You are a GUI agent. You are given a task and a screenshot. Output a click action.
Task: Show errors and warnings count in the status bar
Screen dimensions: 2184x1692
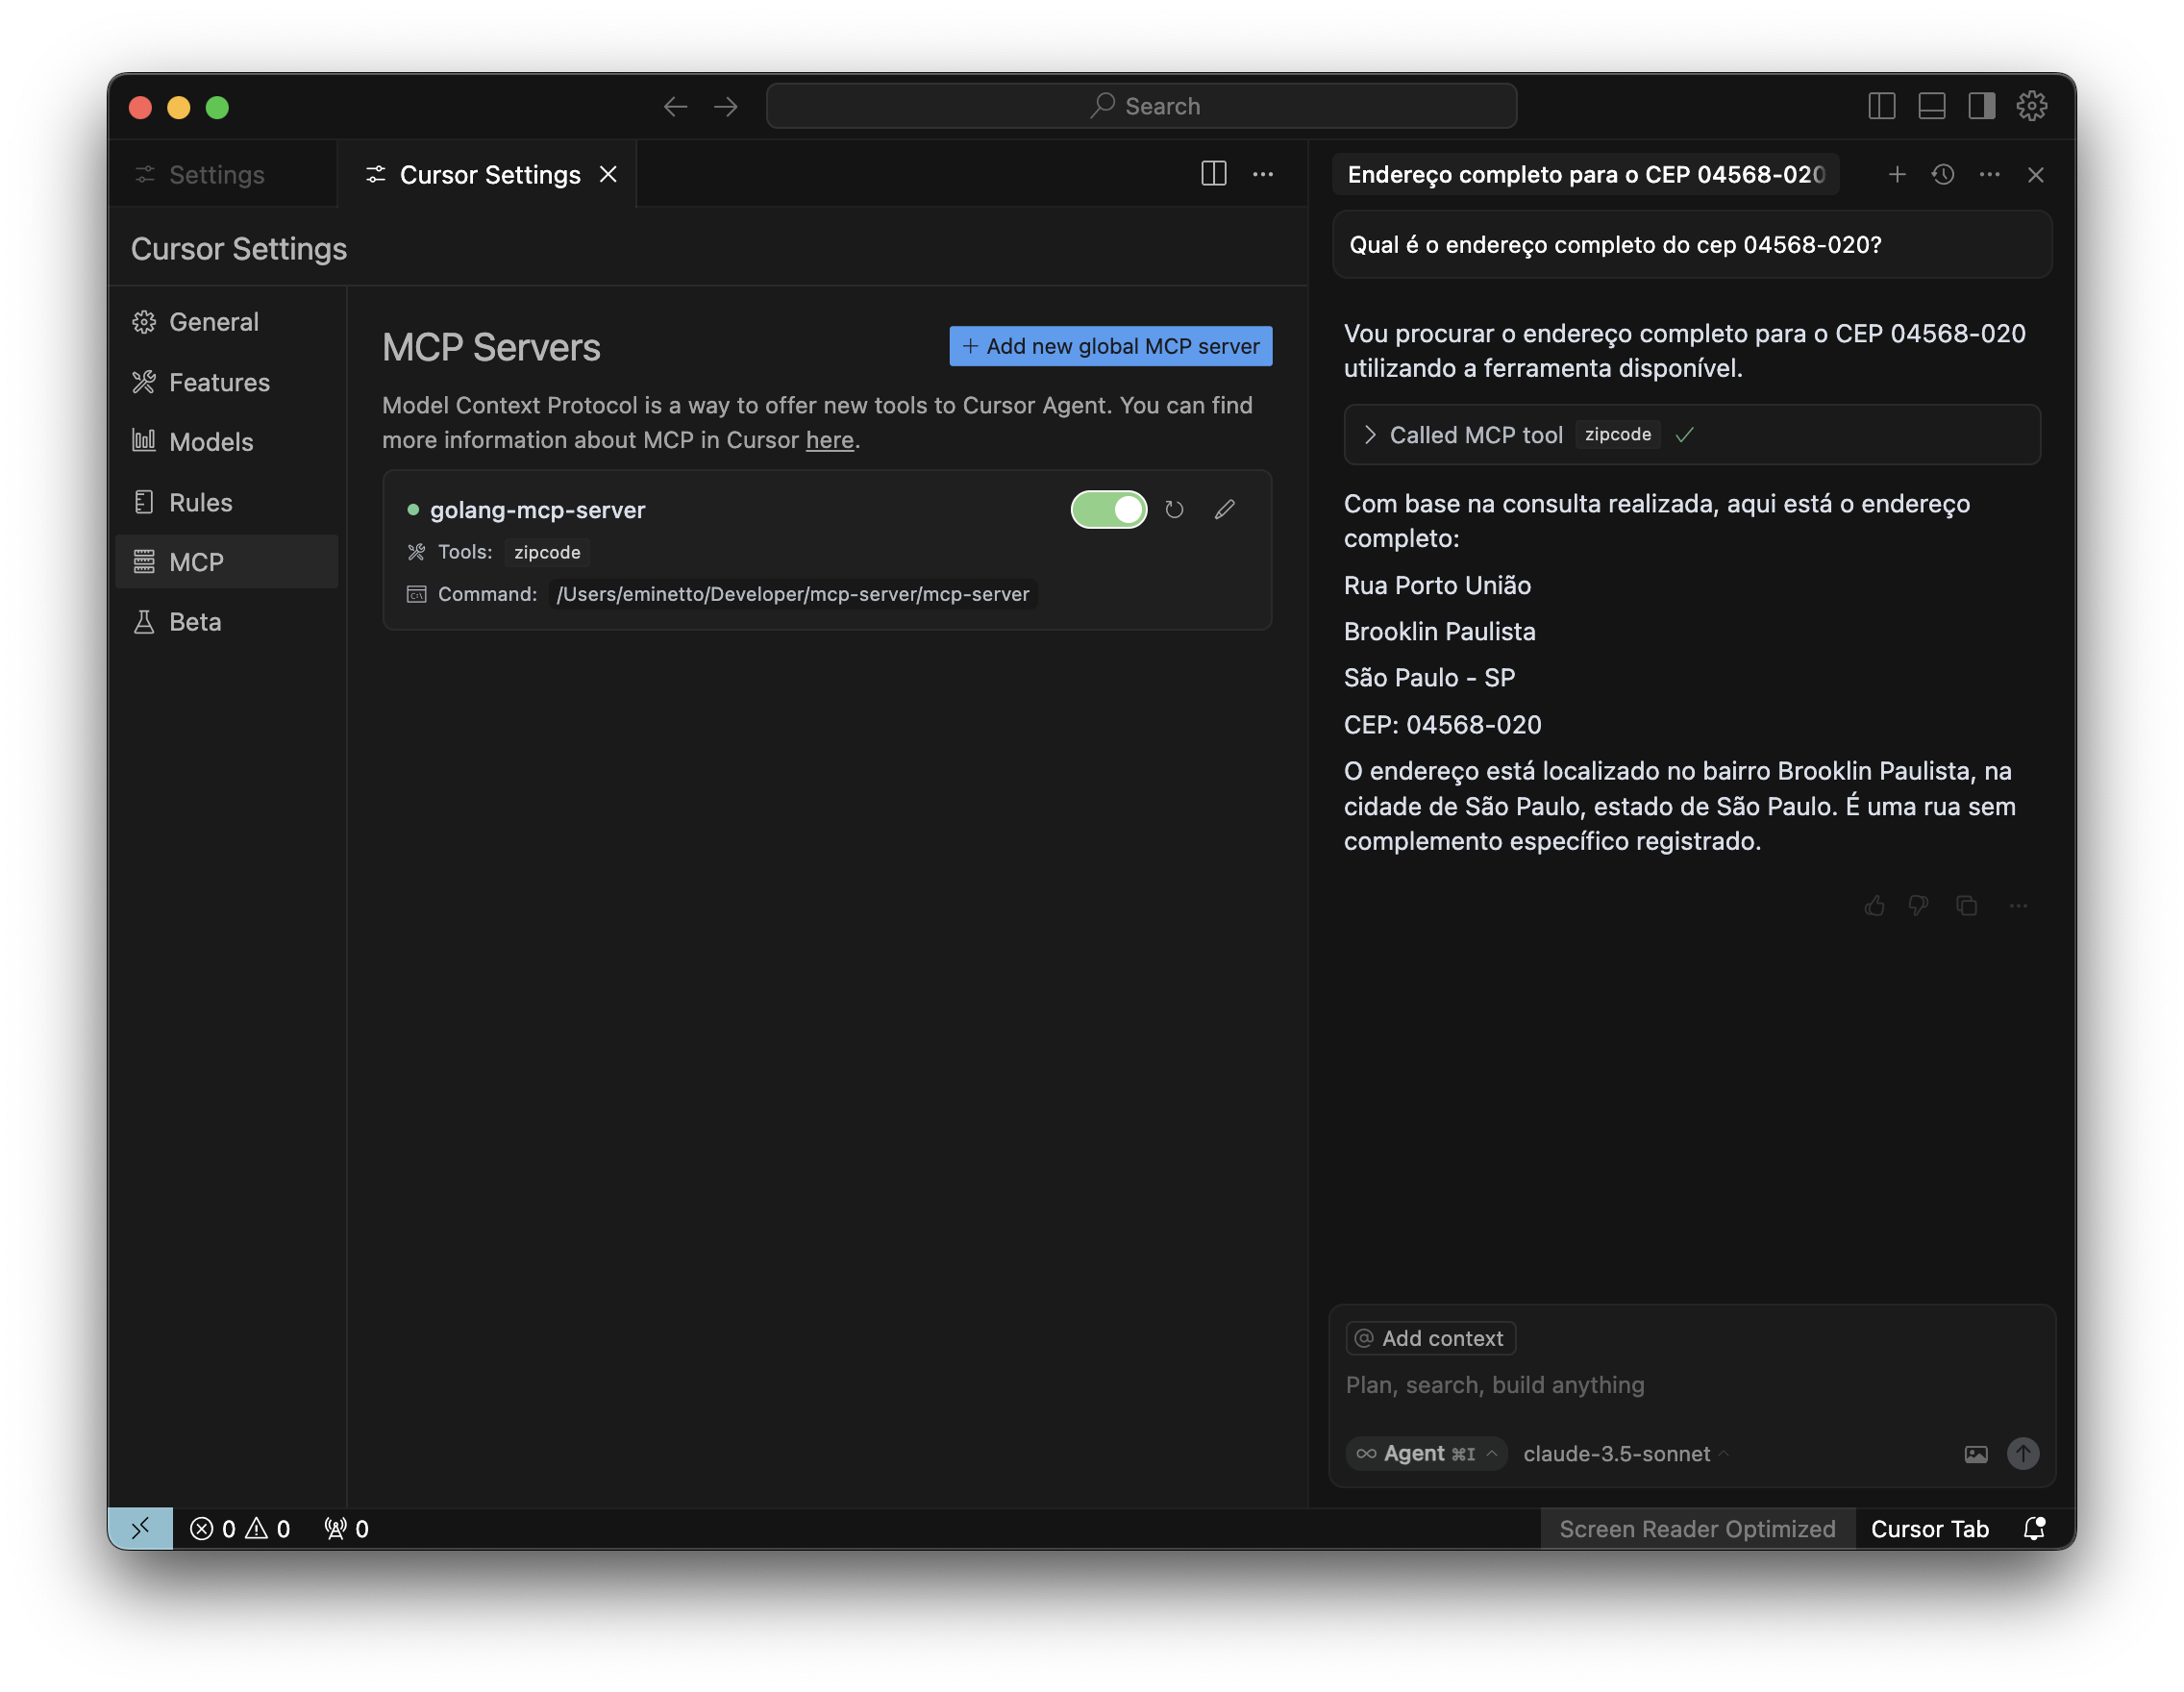pos(240,1529)
